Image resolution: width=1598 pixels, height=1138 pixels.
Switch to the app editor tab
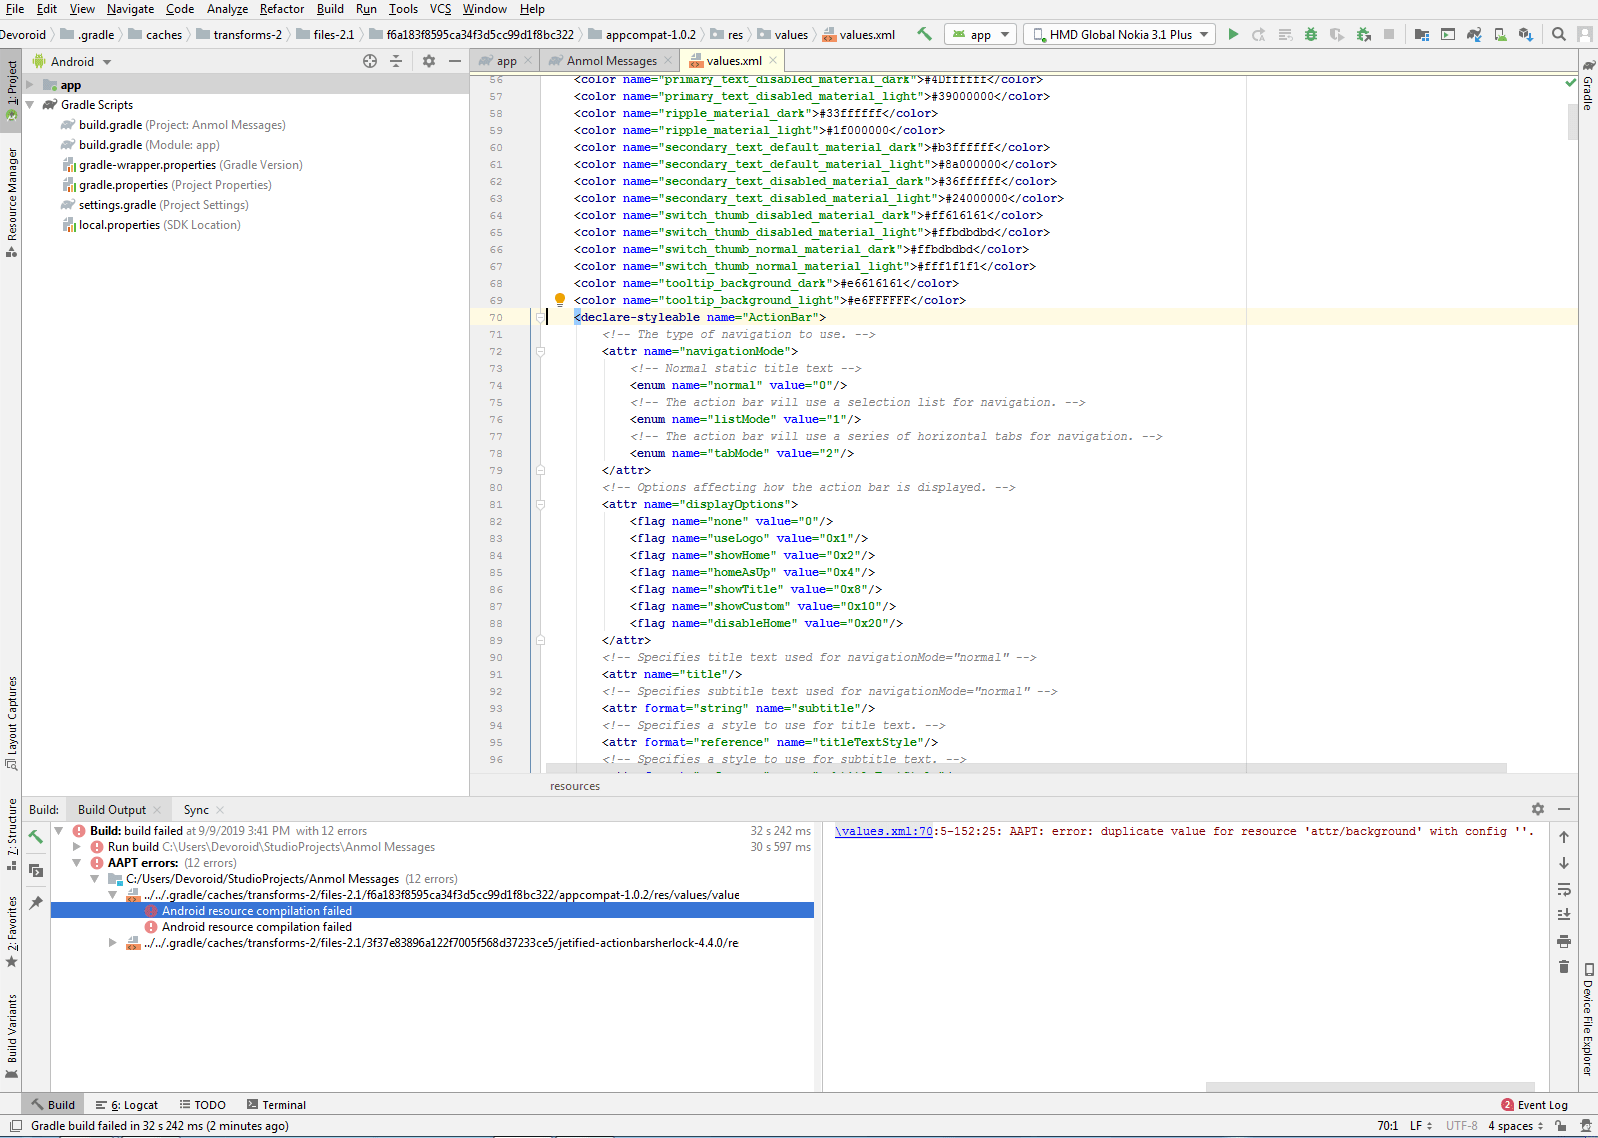[507, 61]
